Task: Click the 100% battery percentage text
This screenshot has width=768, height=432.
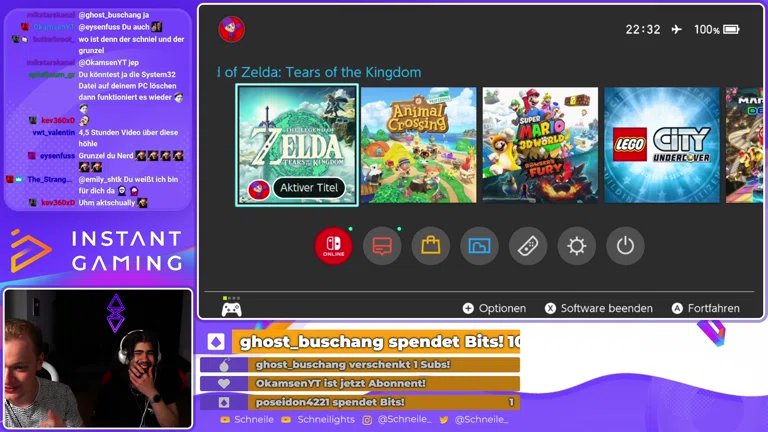Action: (706, 29)
